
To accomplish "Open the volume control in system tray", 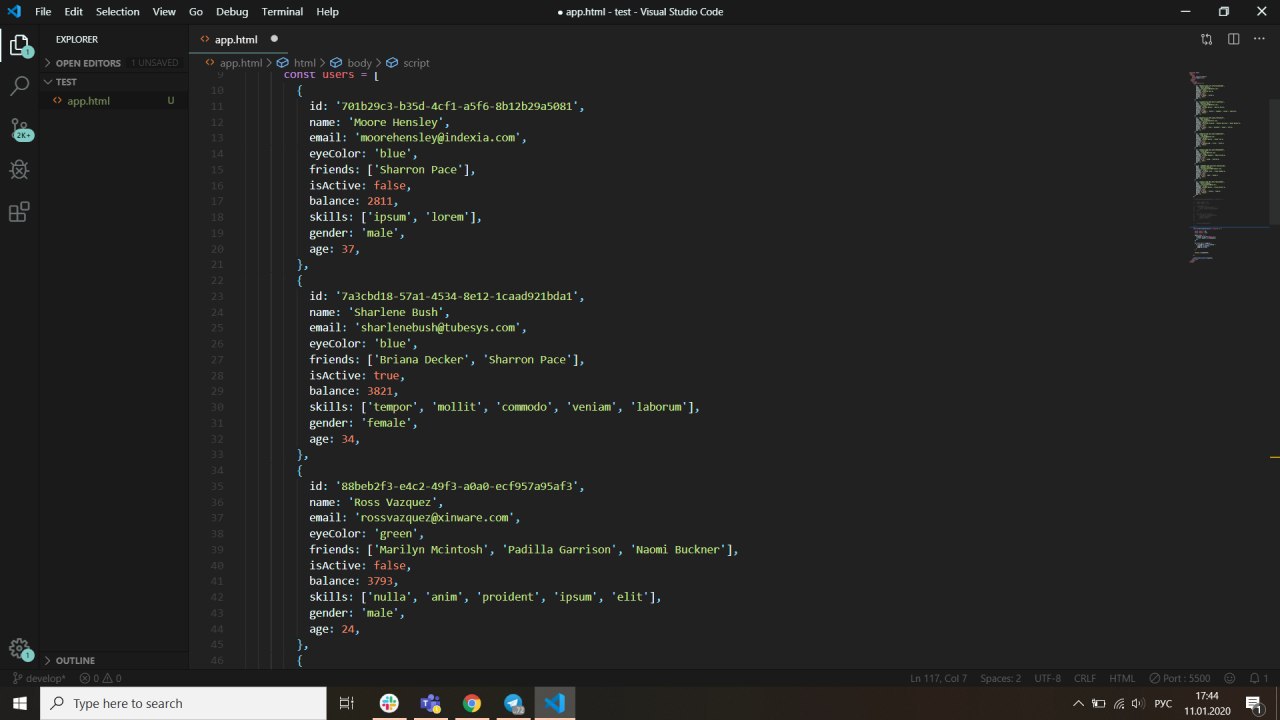I will tap(1138, 703).
